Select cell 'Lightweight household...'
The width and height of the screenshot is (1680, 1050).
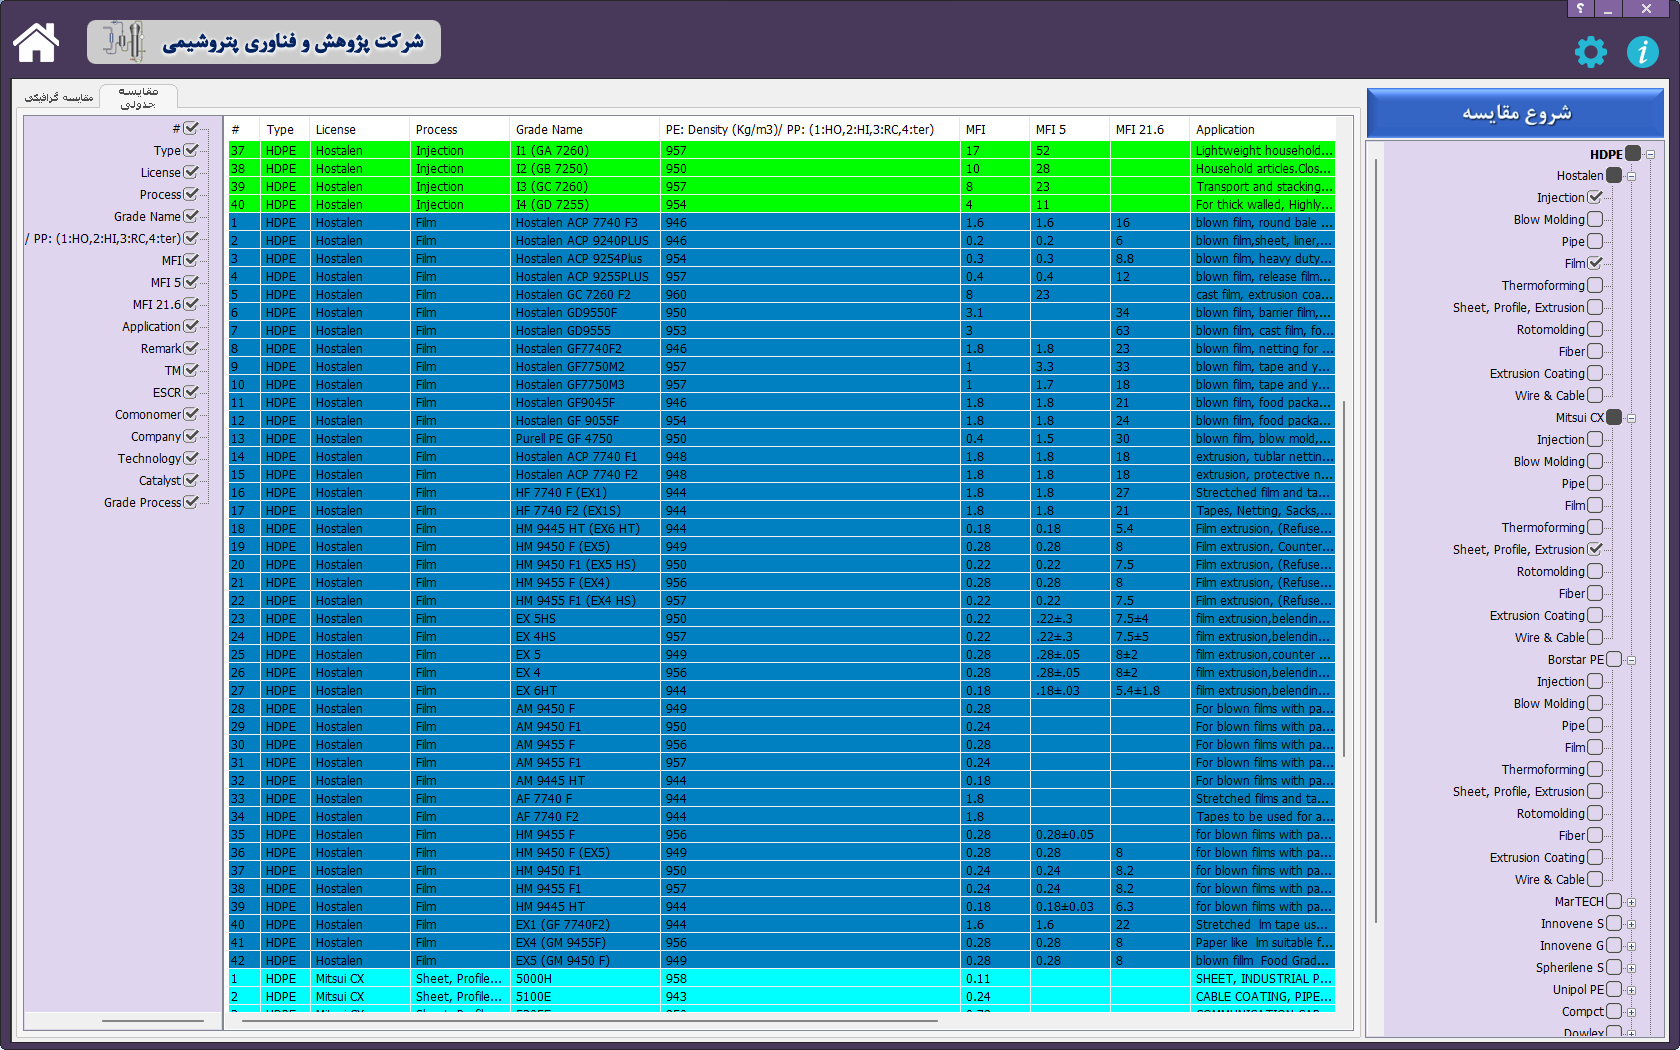point(1263,151)
